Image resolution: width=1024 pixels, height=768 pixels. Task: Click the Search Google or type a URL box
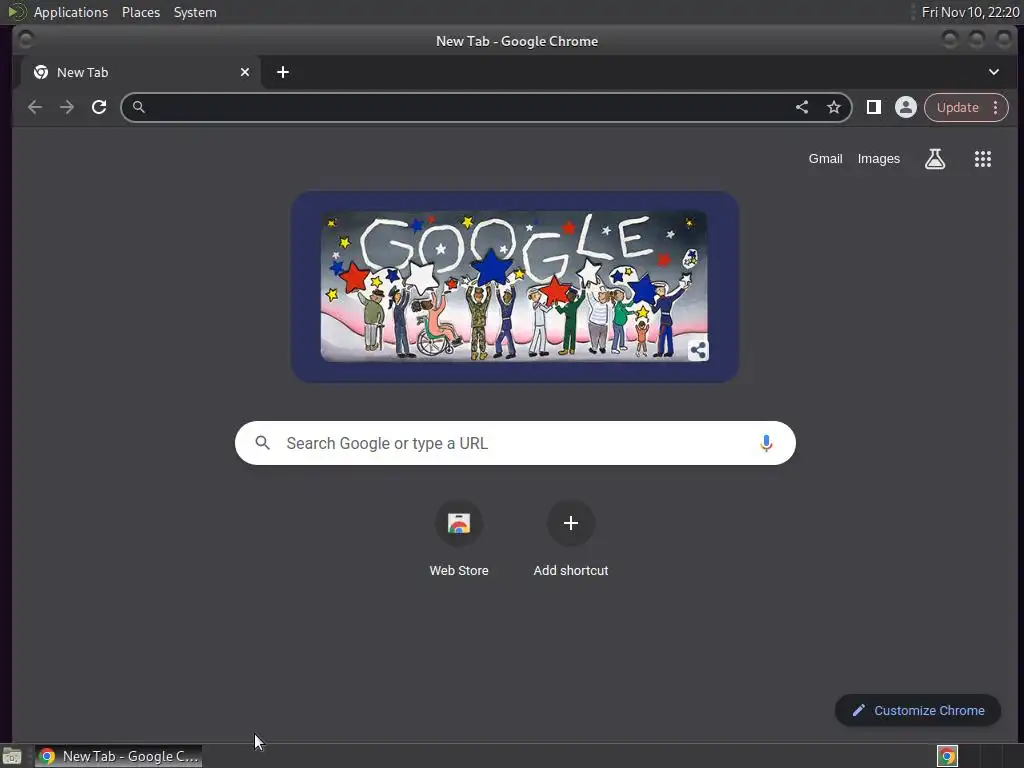515,443
